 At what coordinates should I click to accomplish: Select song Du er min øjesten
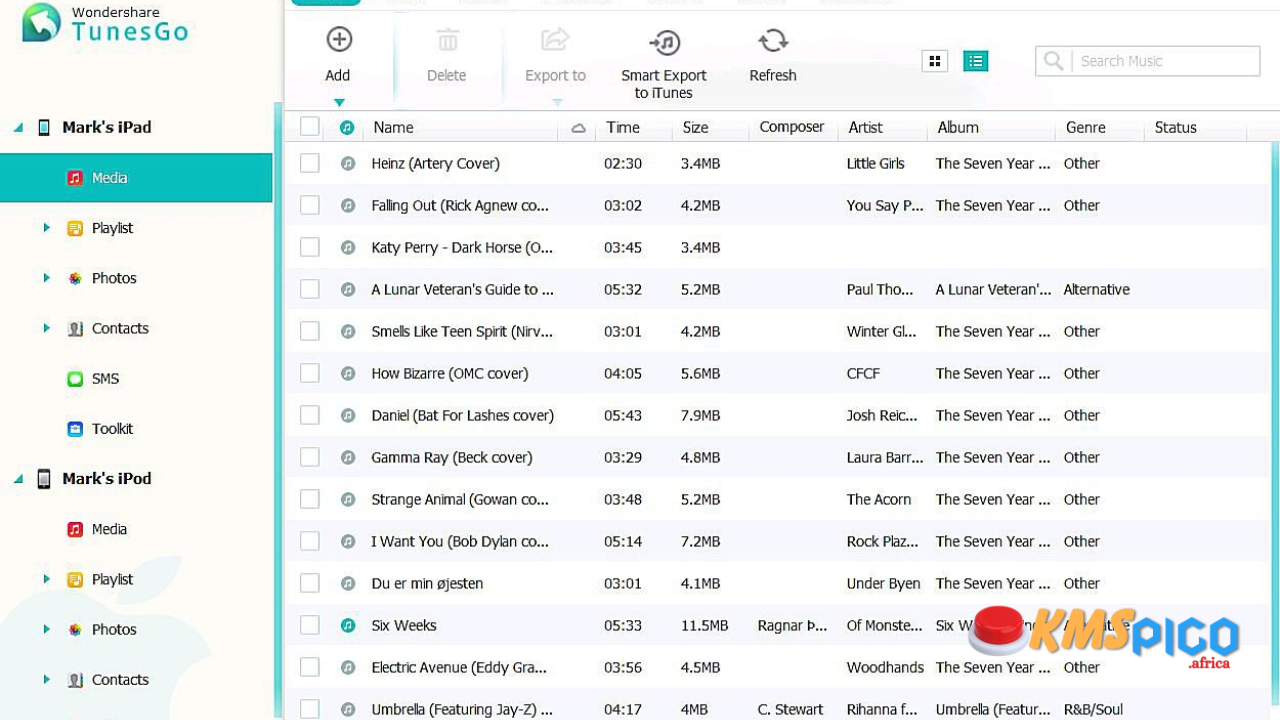[x=427, y=583]
